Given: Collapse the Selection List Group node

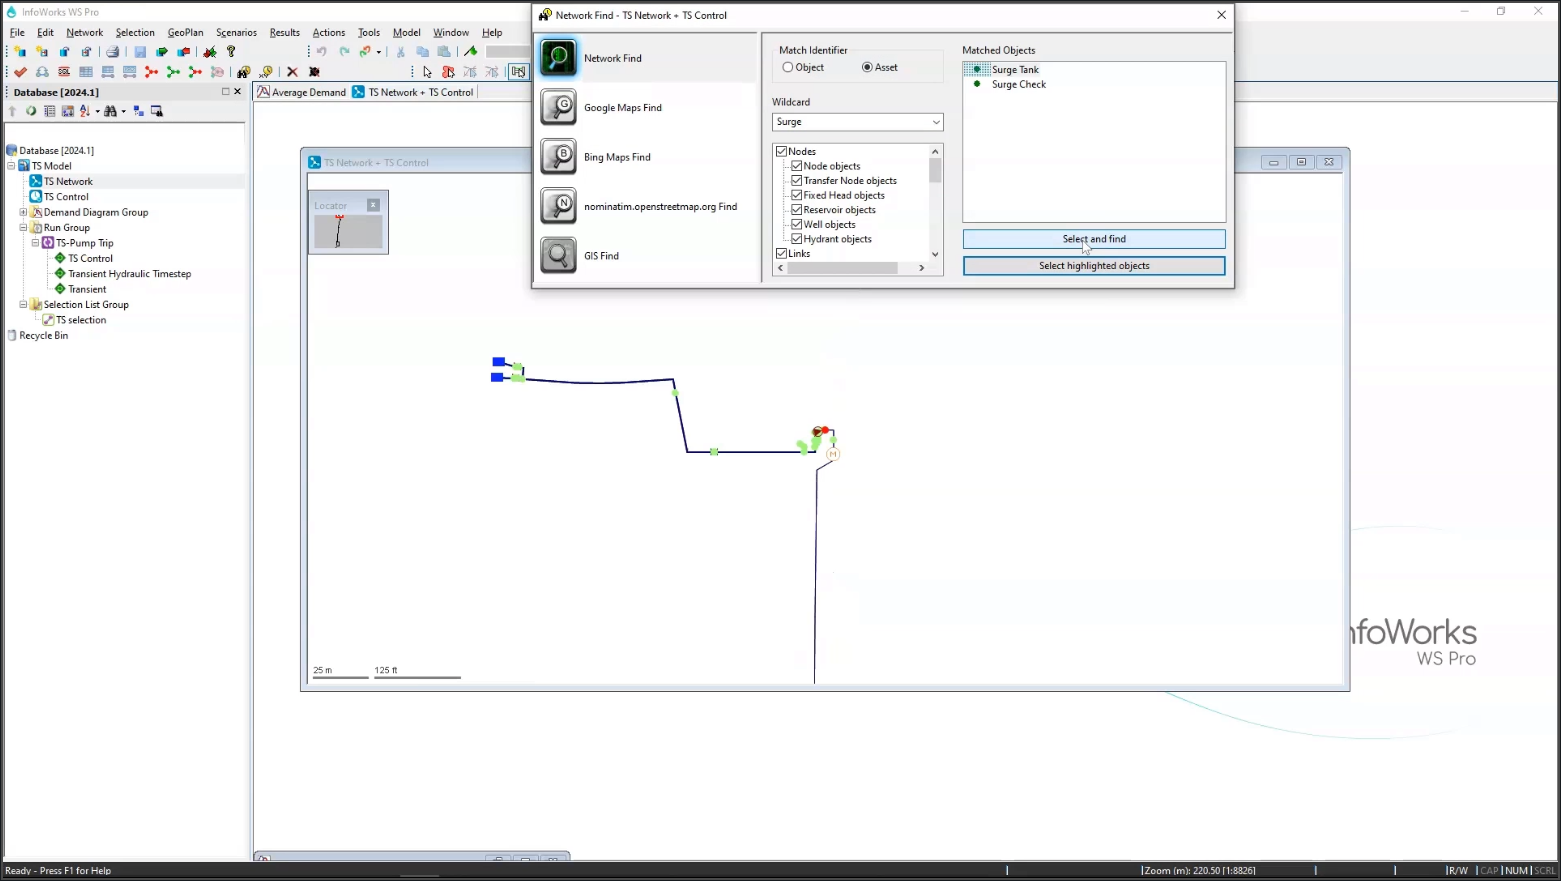Looking at the screenshot, I should click(x=23, y=305).
